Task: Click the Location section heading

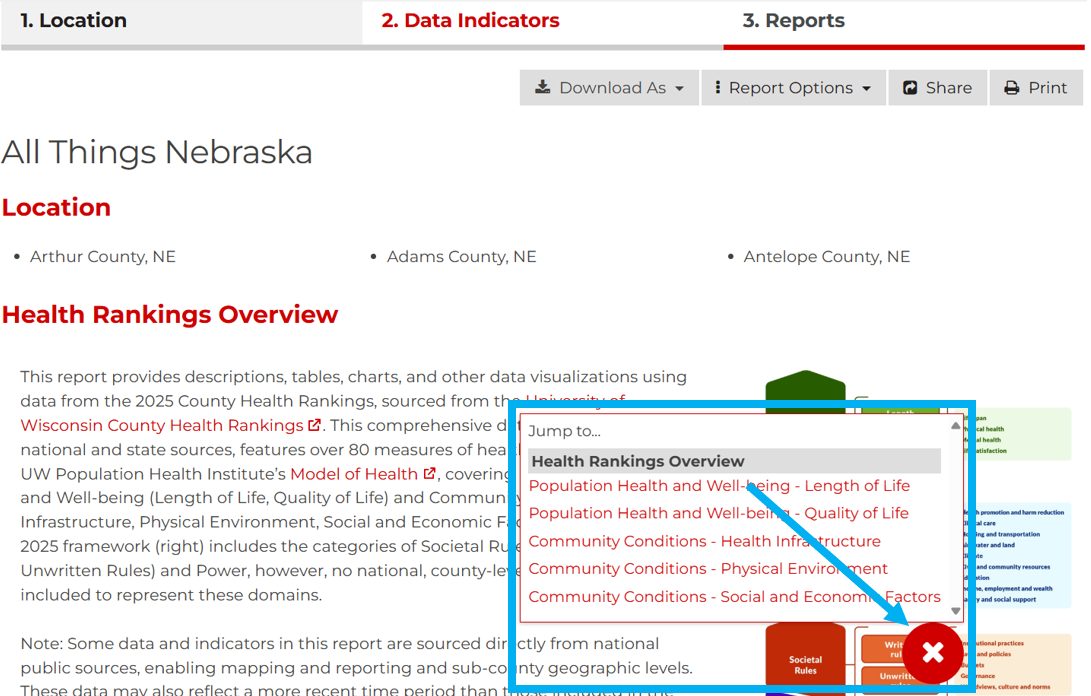Action: coord(56,207)
